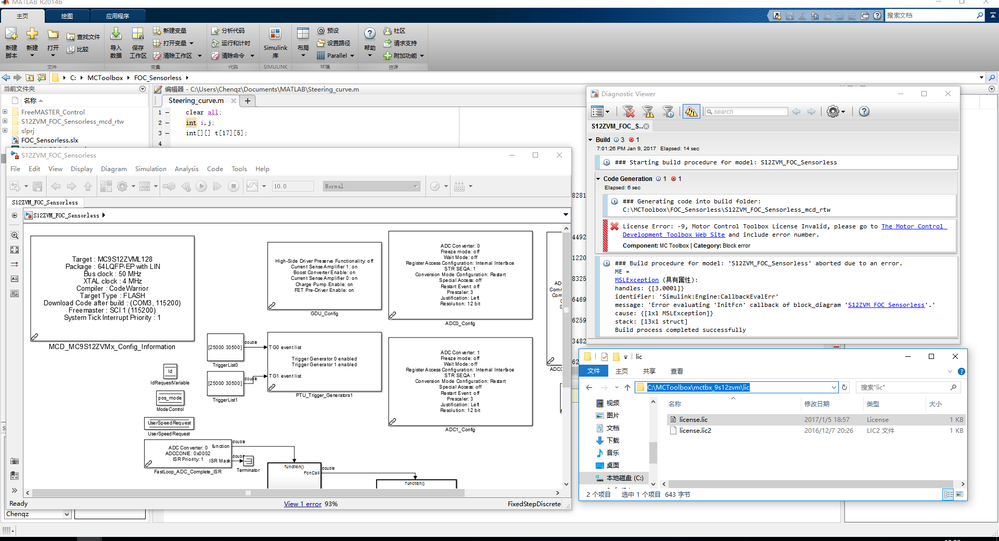Open the Simulink Diagram menu
Viewport: 999px width, 541px height.
[113, 169]
